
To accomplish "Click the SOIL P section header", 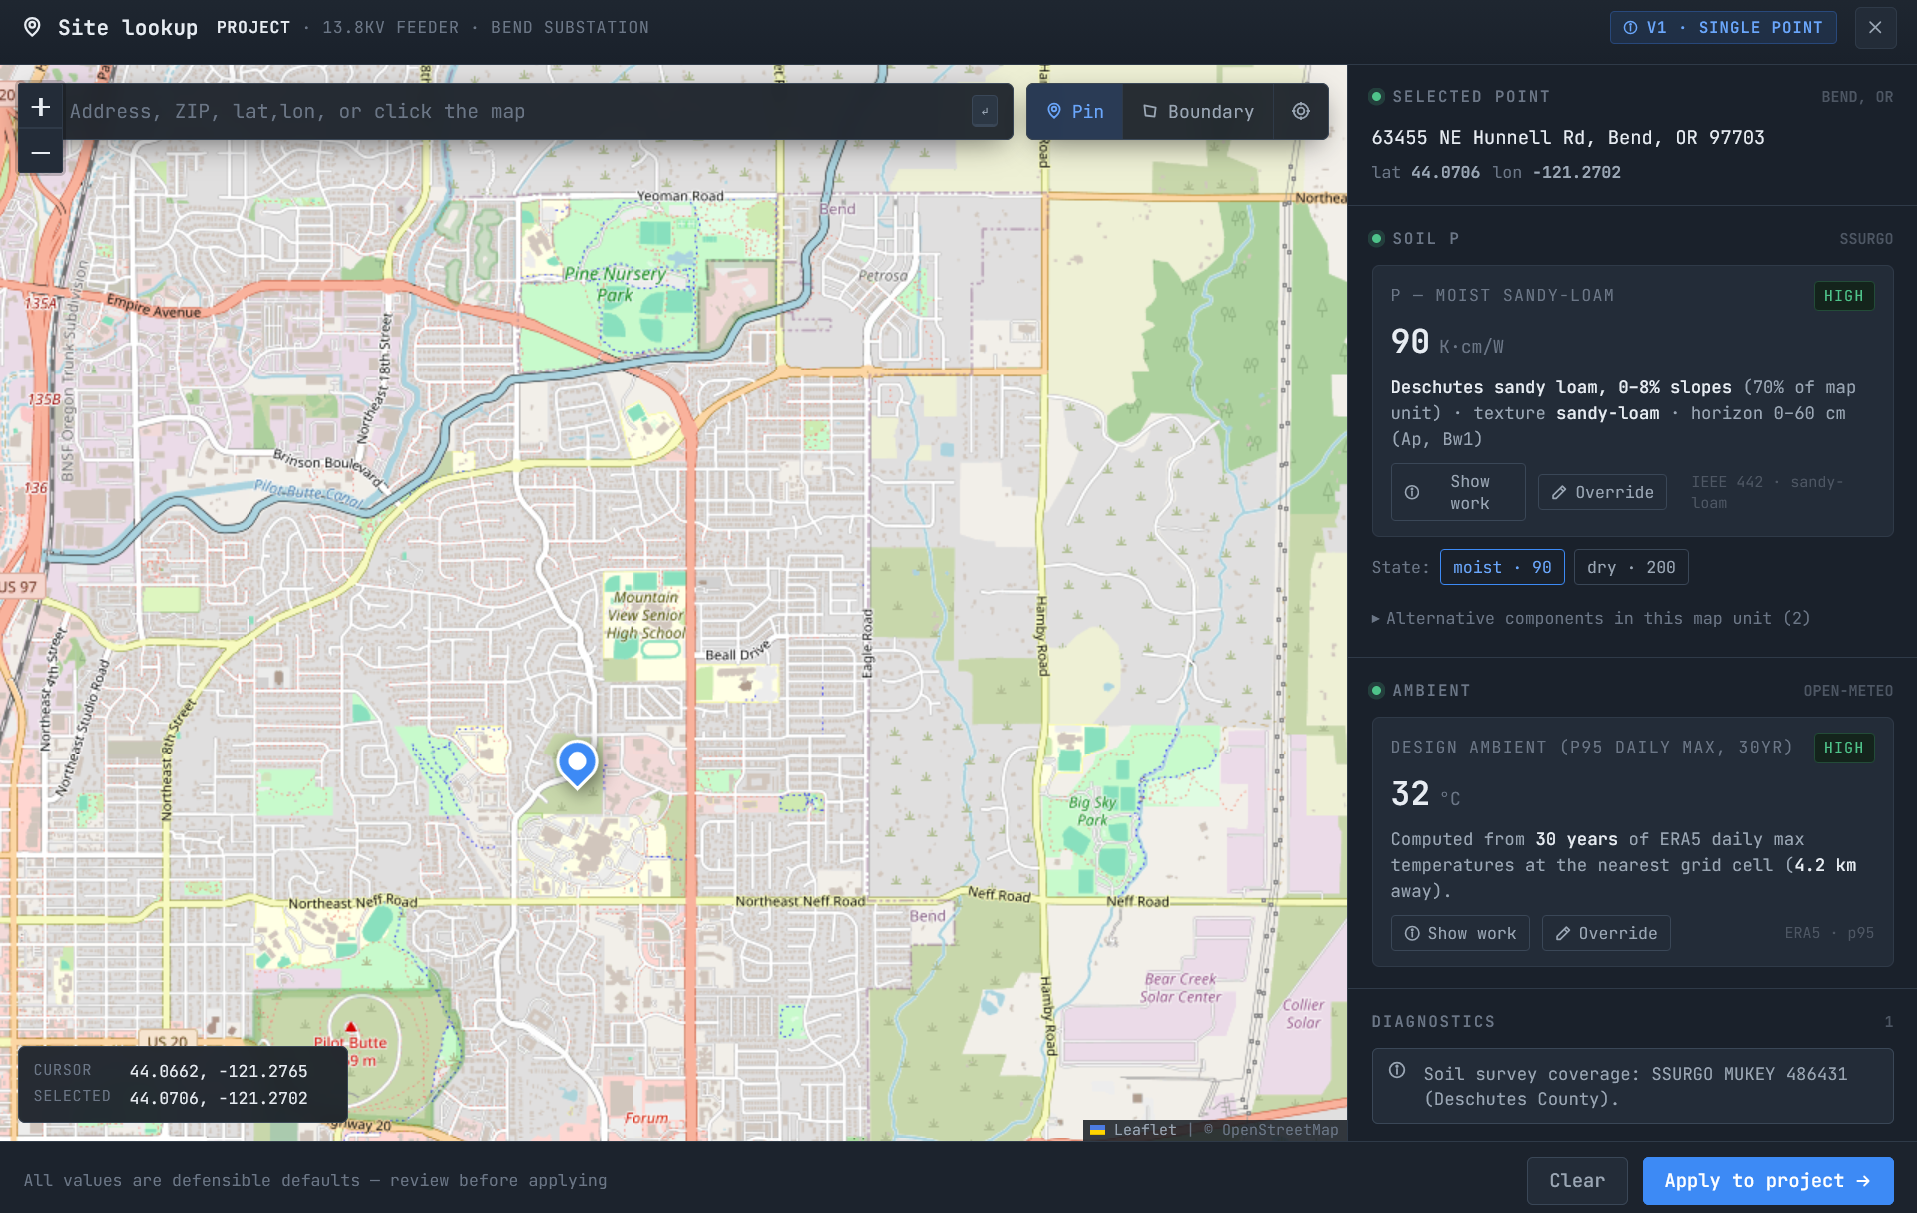I will pos(1425,239).
